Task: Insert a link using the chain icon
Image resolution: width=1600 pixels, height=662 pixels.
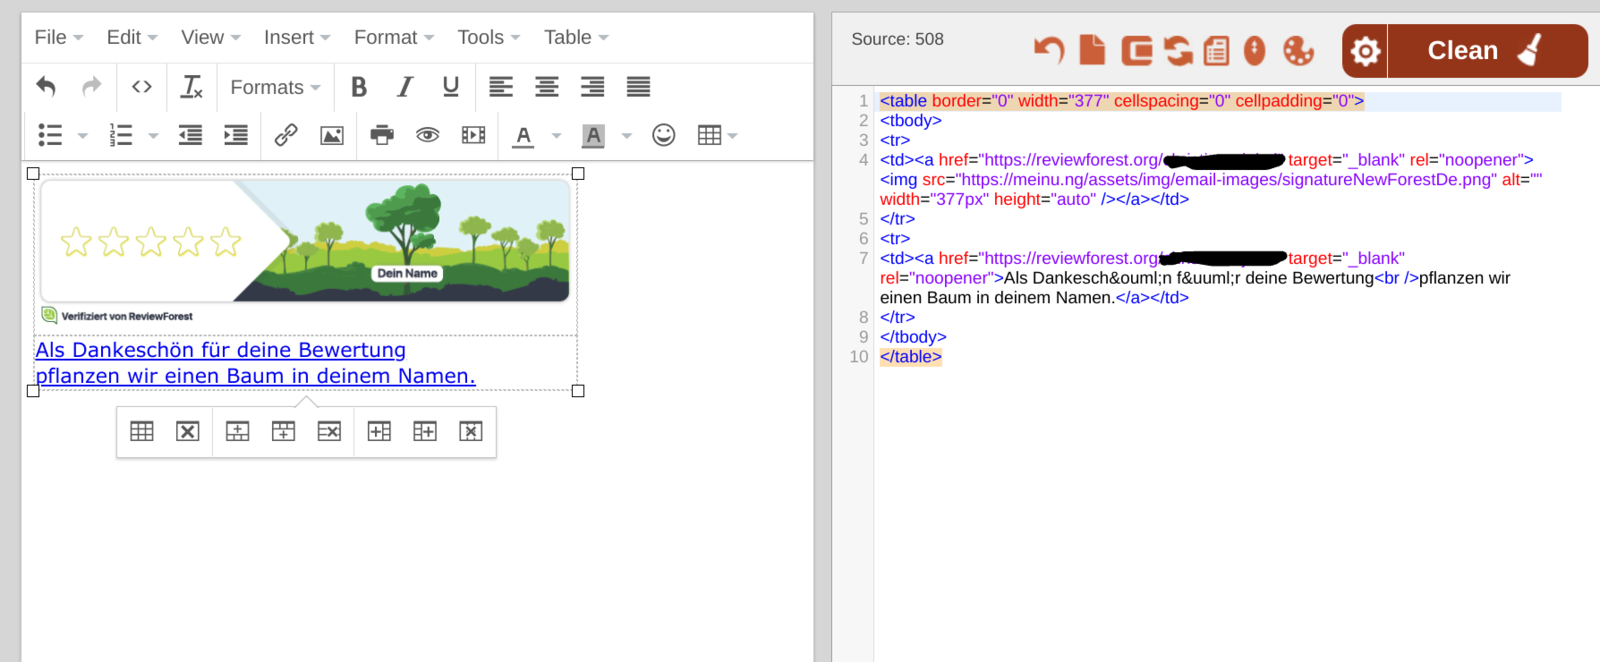Action: (x=286, y=135)
